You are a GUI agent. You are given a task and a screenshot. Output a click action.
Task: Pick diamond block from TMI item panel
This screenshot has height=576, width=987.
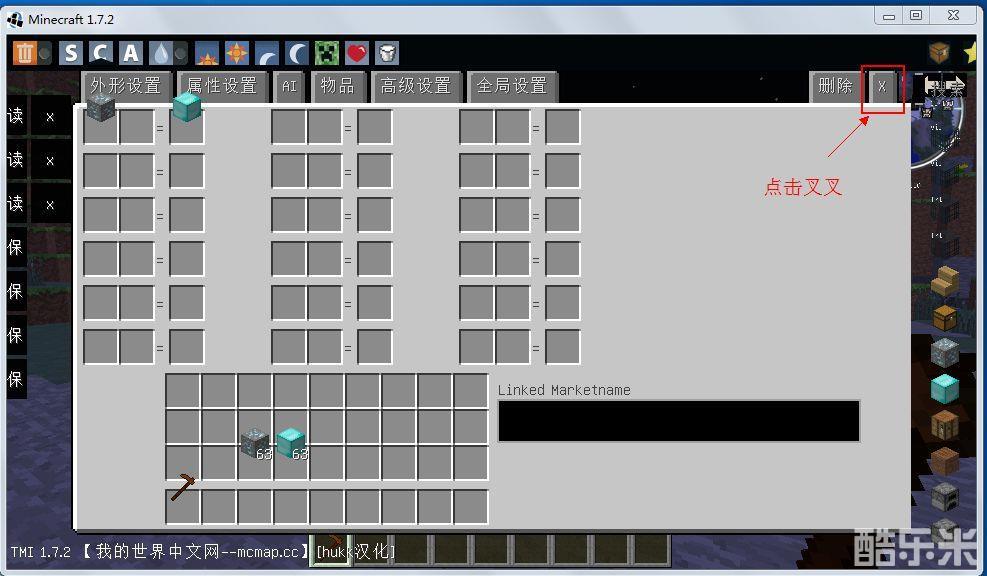click(945, 388)
